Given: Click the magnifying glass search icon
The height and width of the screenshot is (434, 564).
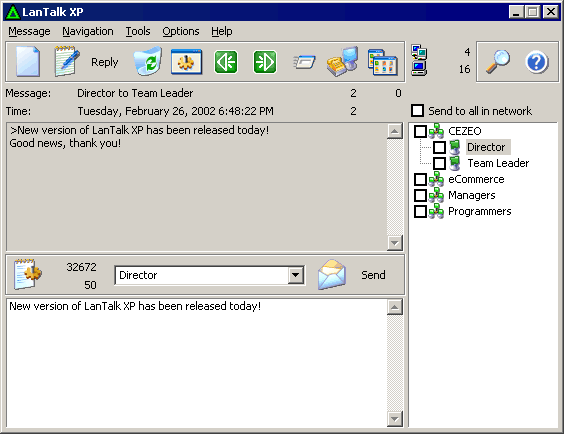Looking at the screenshot, I should tap(498, 61).
